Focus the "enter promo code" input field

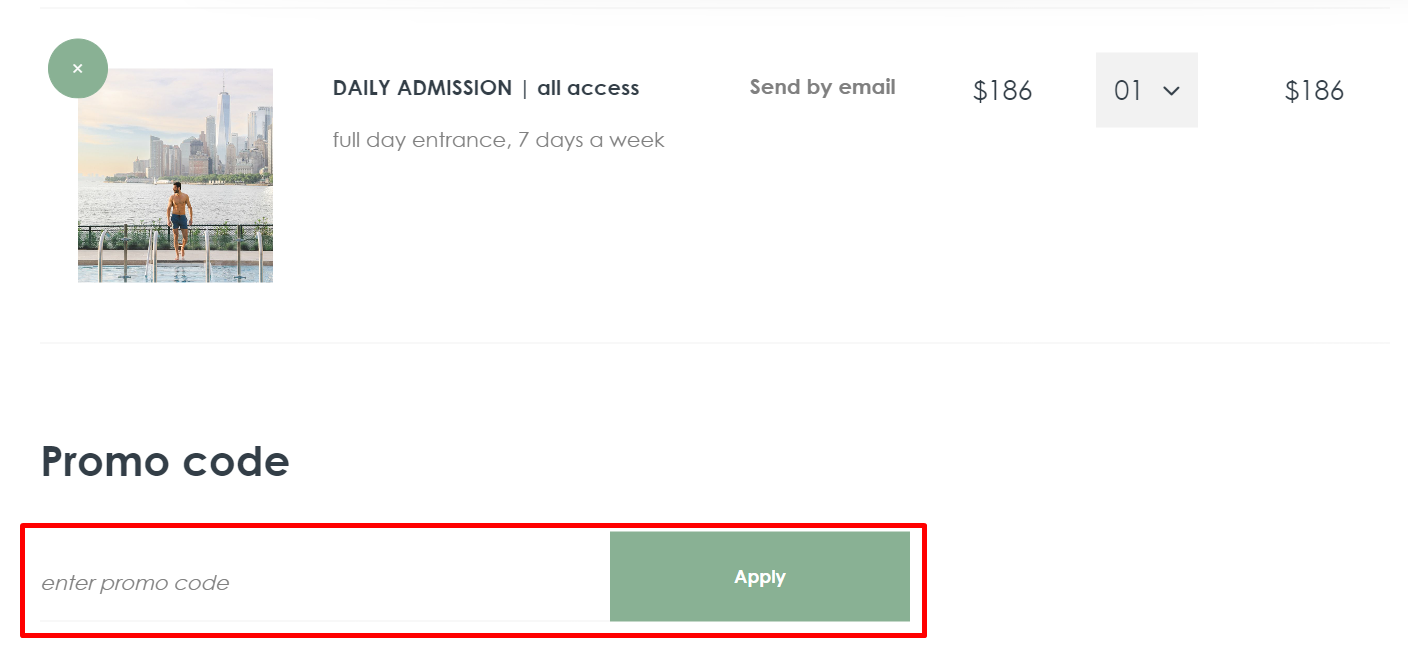[x=320, y=582]
